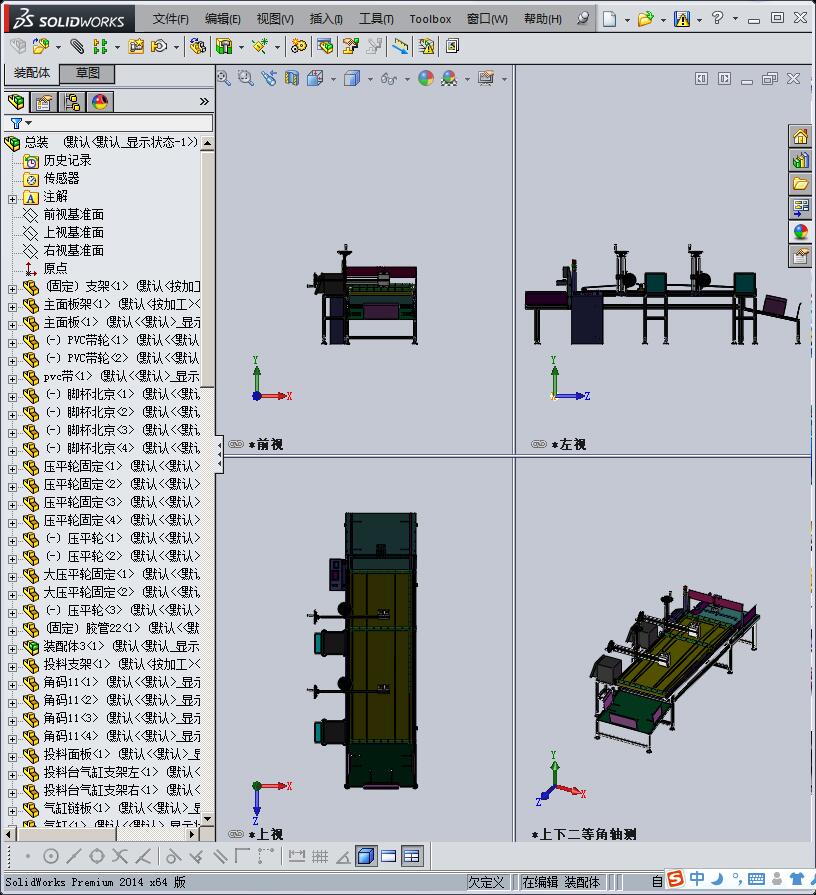Open SolidWorks Resources home icon in task pane

pyautogui.click(x=800, y=136)
